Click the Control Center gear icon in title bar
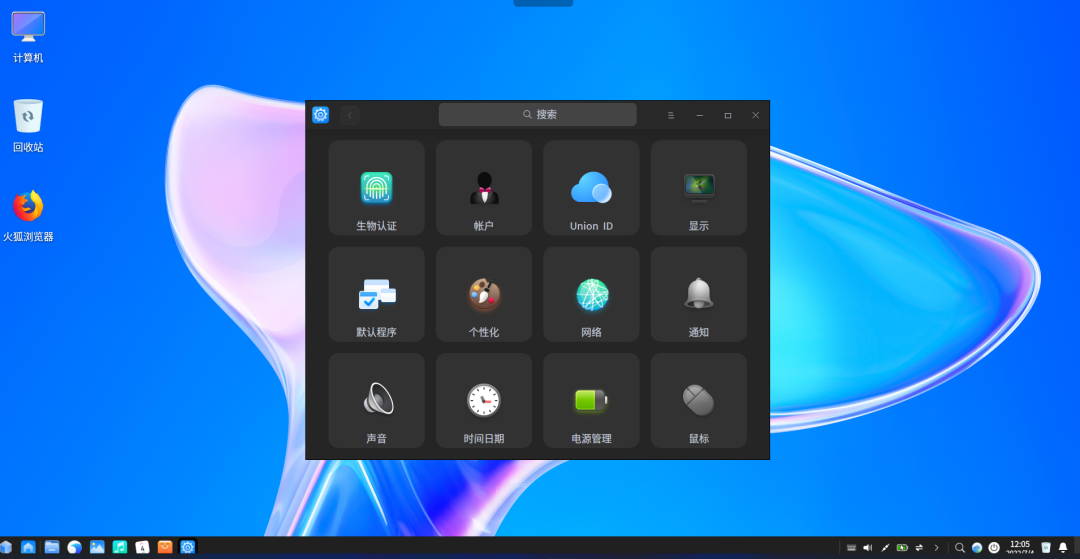The image size is (1080, 559). (x=320, y=115)
